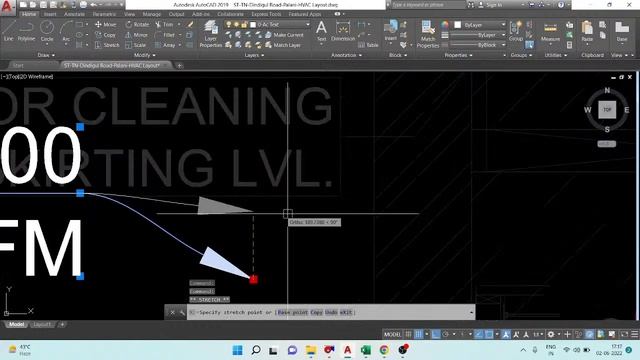The image size is (640, 360).
Task: Switch to the Model layout tab
Action: pyautogui.click(x=16, y=324)
